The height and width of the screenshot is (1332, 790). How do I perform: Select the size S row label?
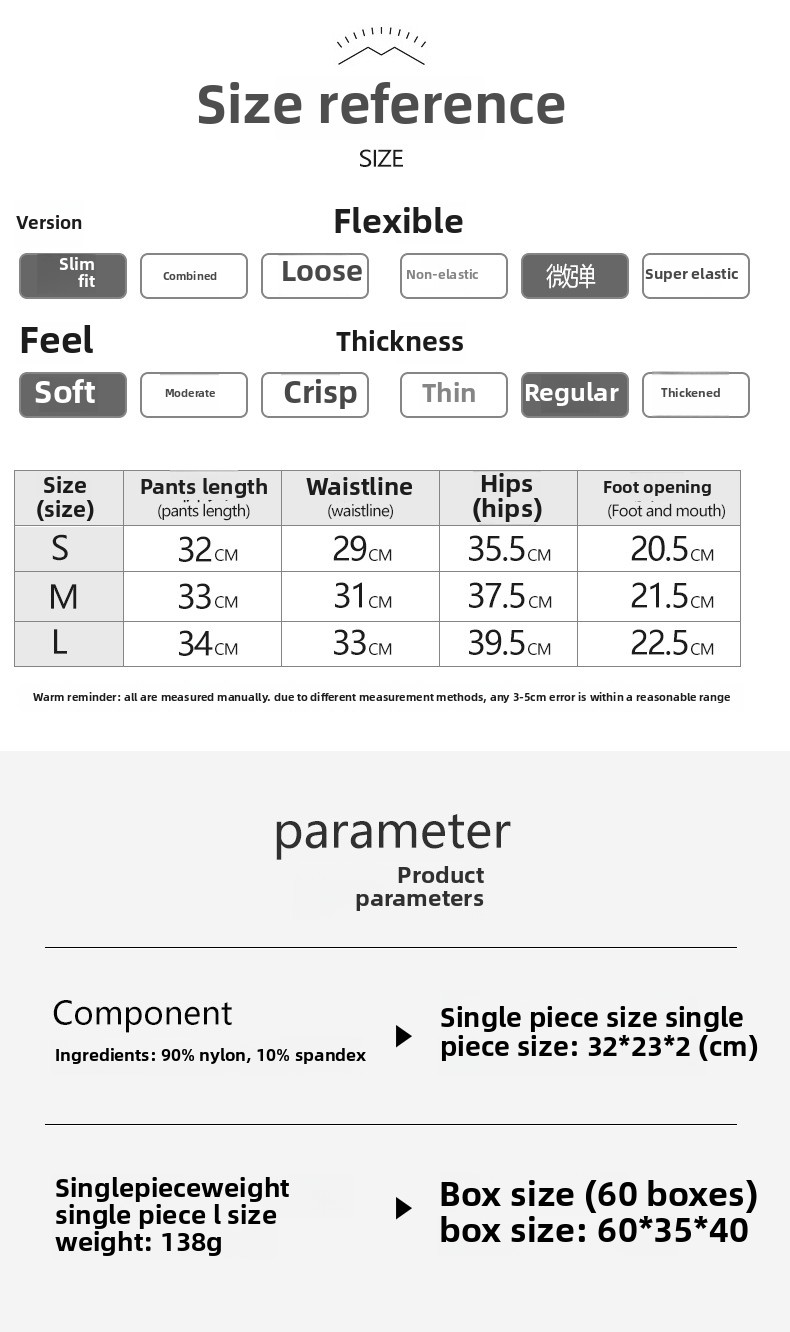61,549
